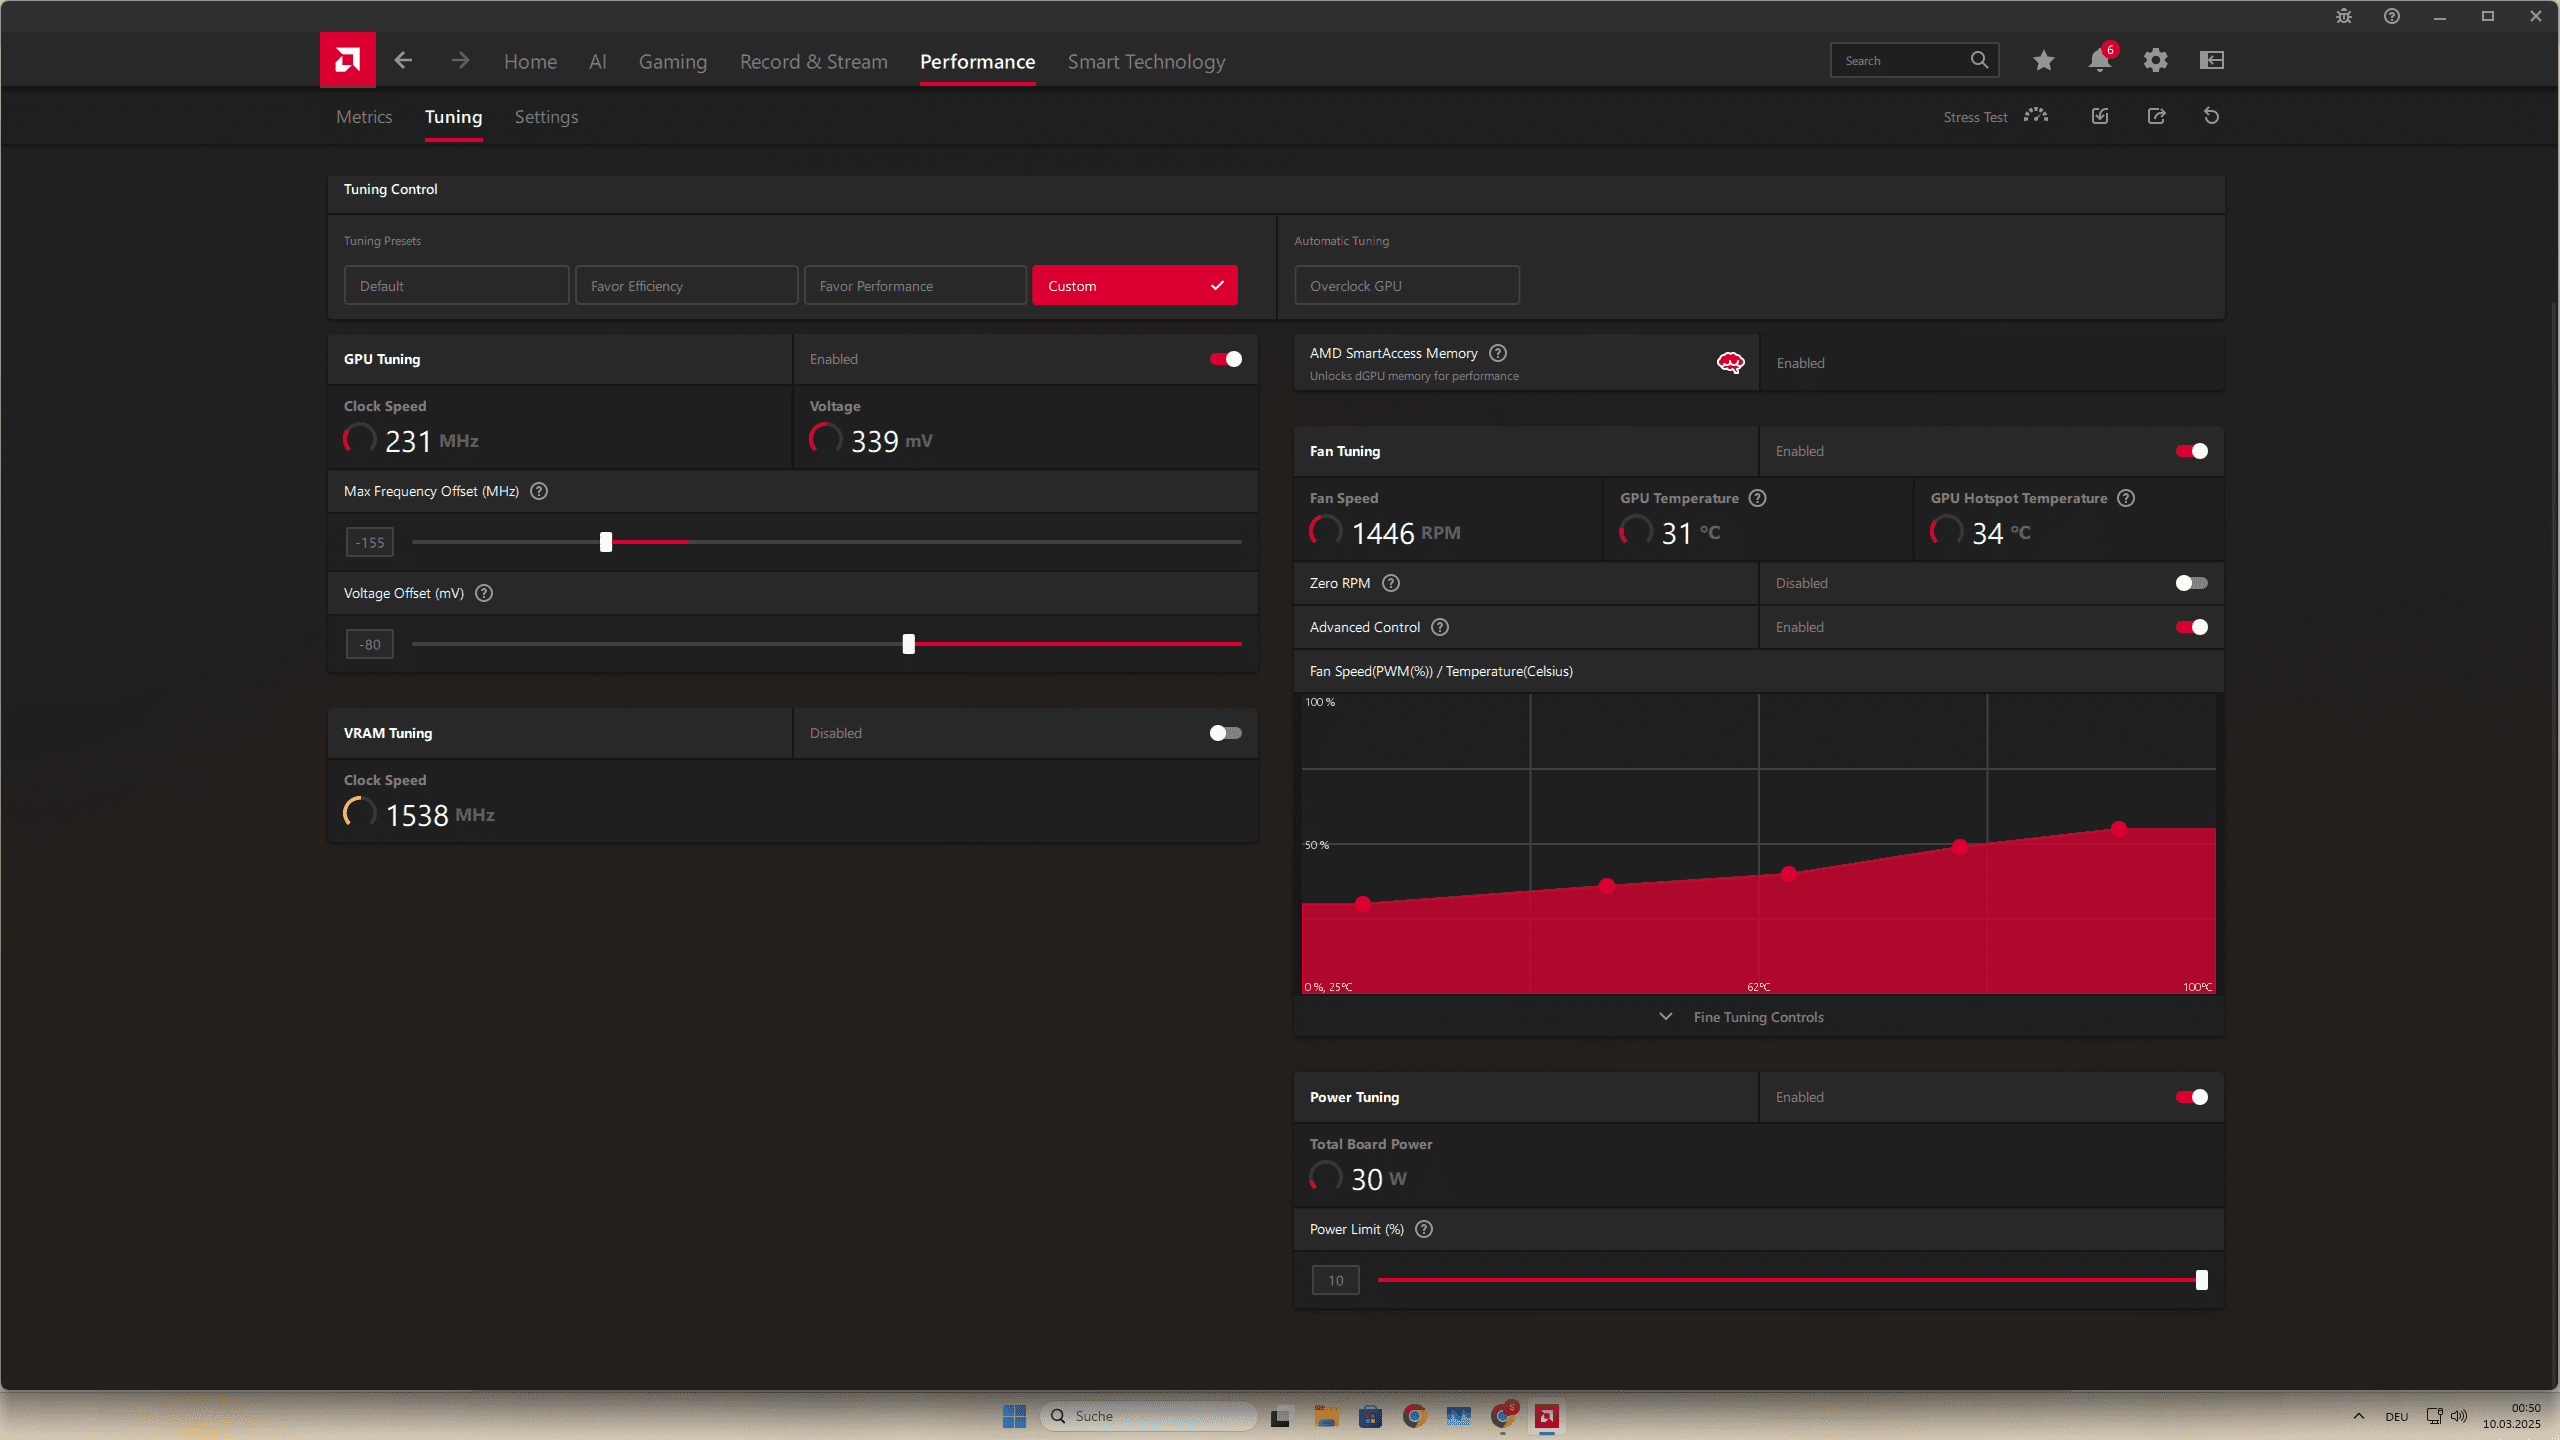Open the Home tab

pyautogui.click(x=530, y=61)
